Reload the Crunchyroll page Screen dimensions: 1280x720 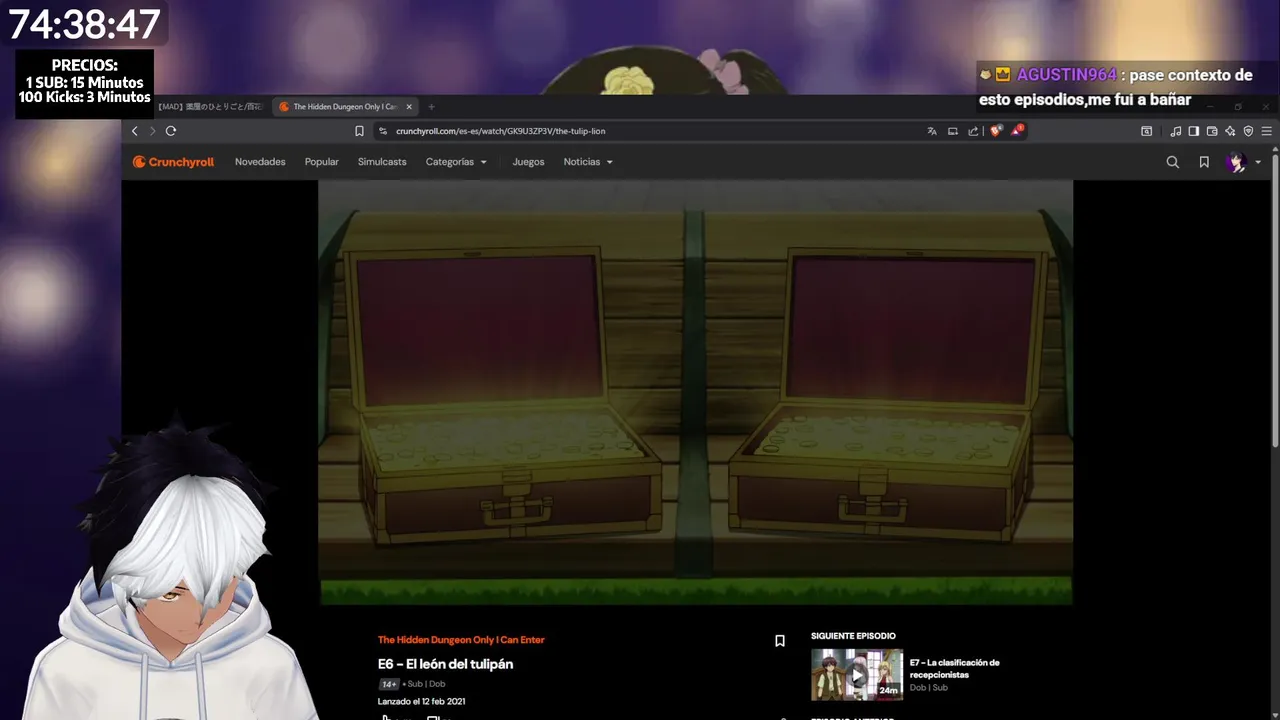tap(171, 131)
